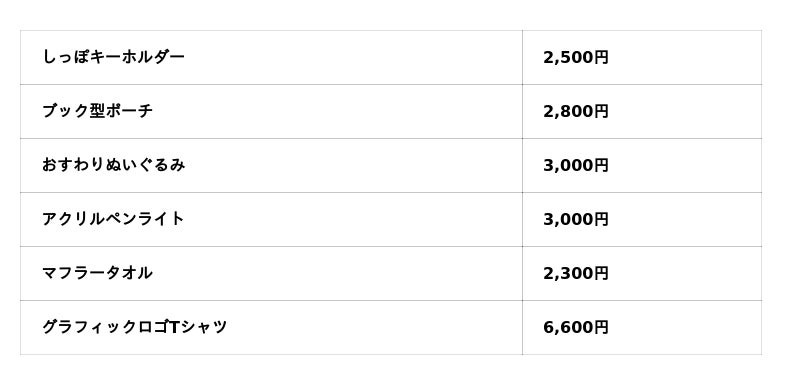Click the 円 character after 6,600
This screenshot has width=800, height=385.
[x=601, y=328]
